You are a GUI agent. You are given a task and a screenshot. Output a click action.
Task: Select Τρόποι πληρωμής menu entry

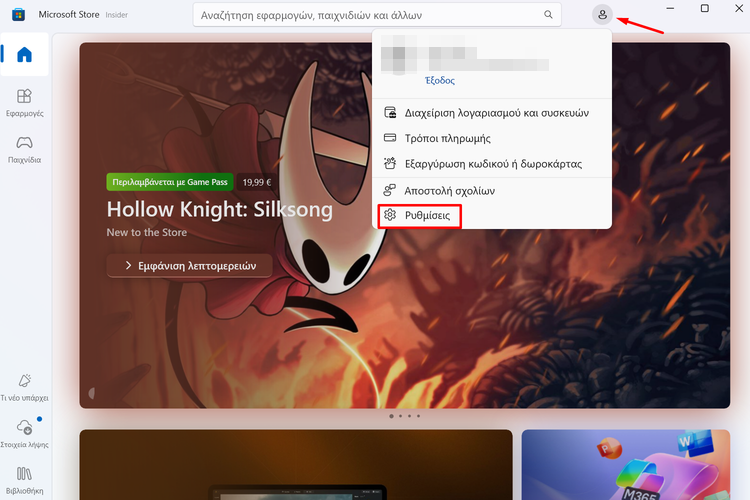point(492,138)
